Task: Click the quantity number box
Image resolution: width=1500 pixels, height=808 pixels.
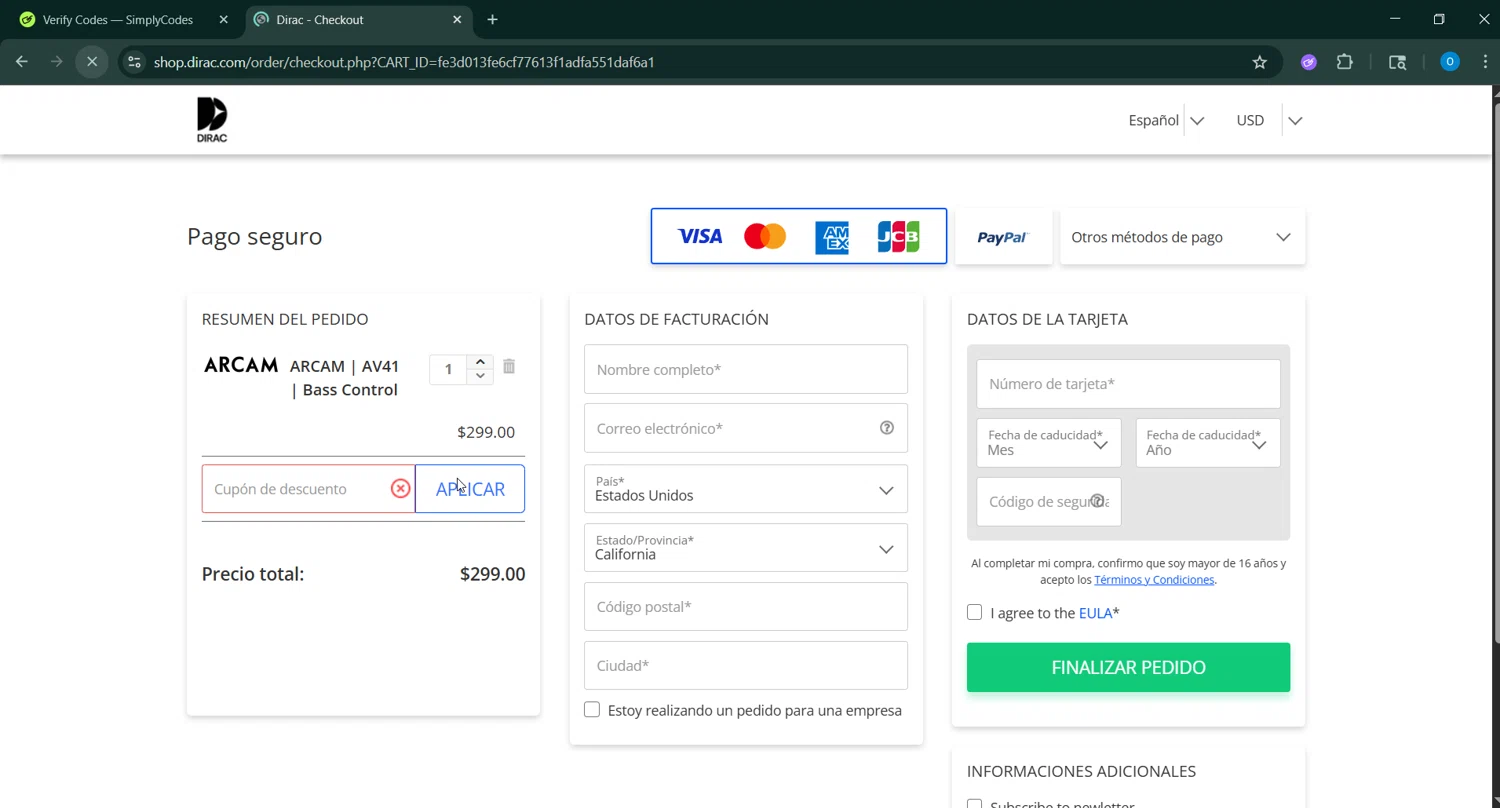Action: pos(448,369)
